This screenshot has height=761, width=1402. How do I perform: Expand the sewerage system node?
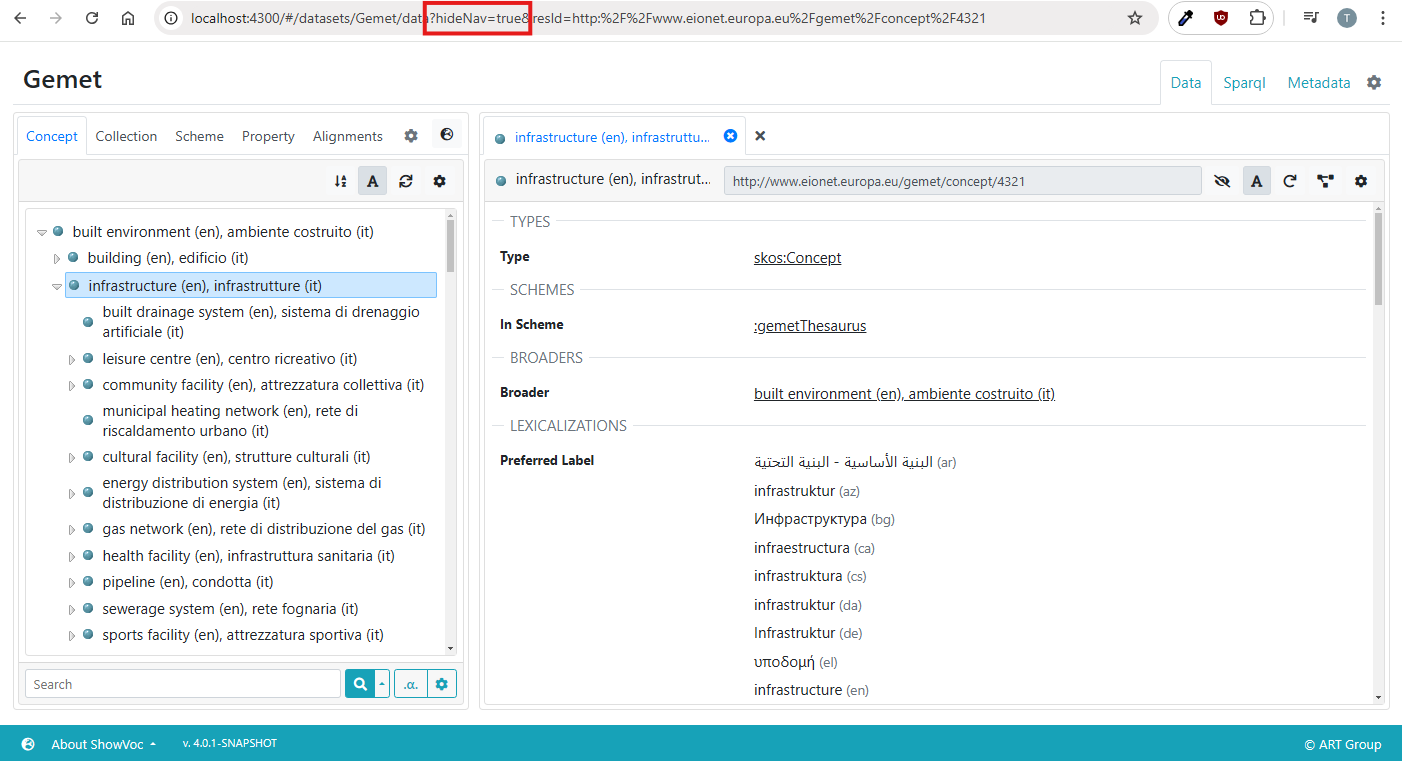tap(72, 609)
